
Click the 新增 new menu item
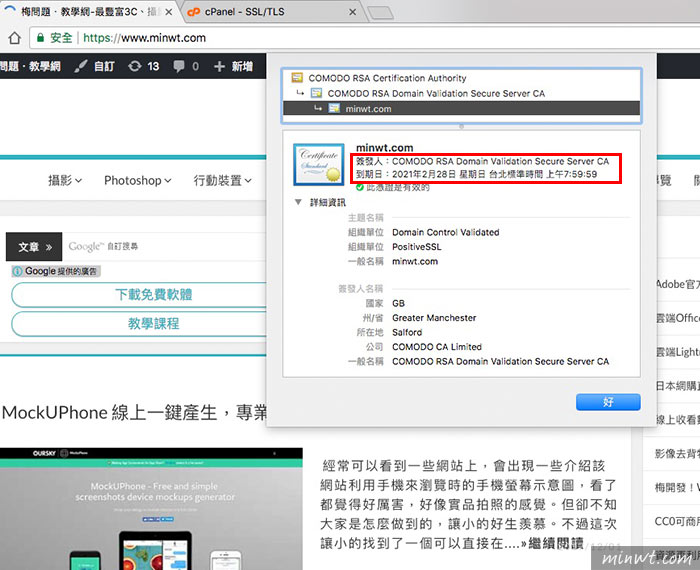click(242, 67)
